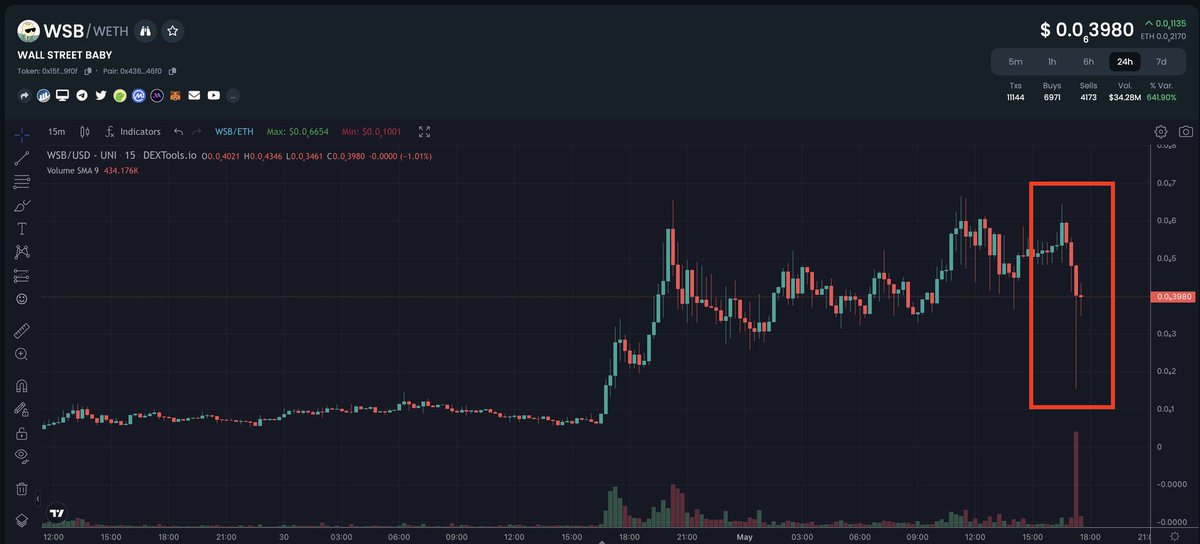Select the forecasting position tool
1200x544 pixels.
coord(21,275)
